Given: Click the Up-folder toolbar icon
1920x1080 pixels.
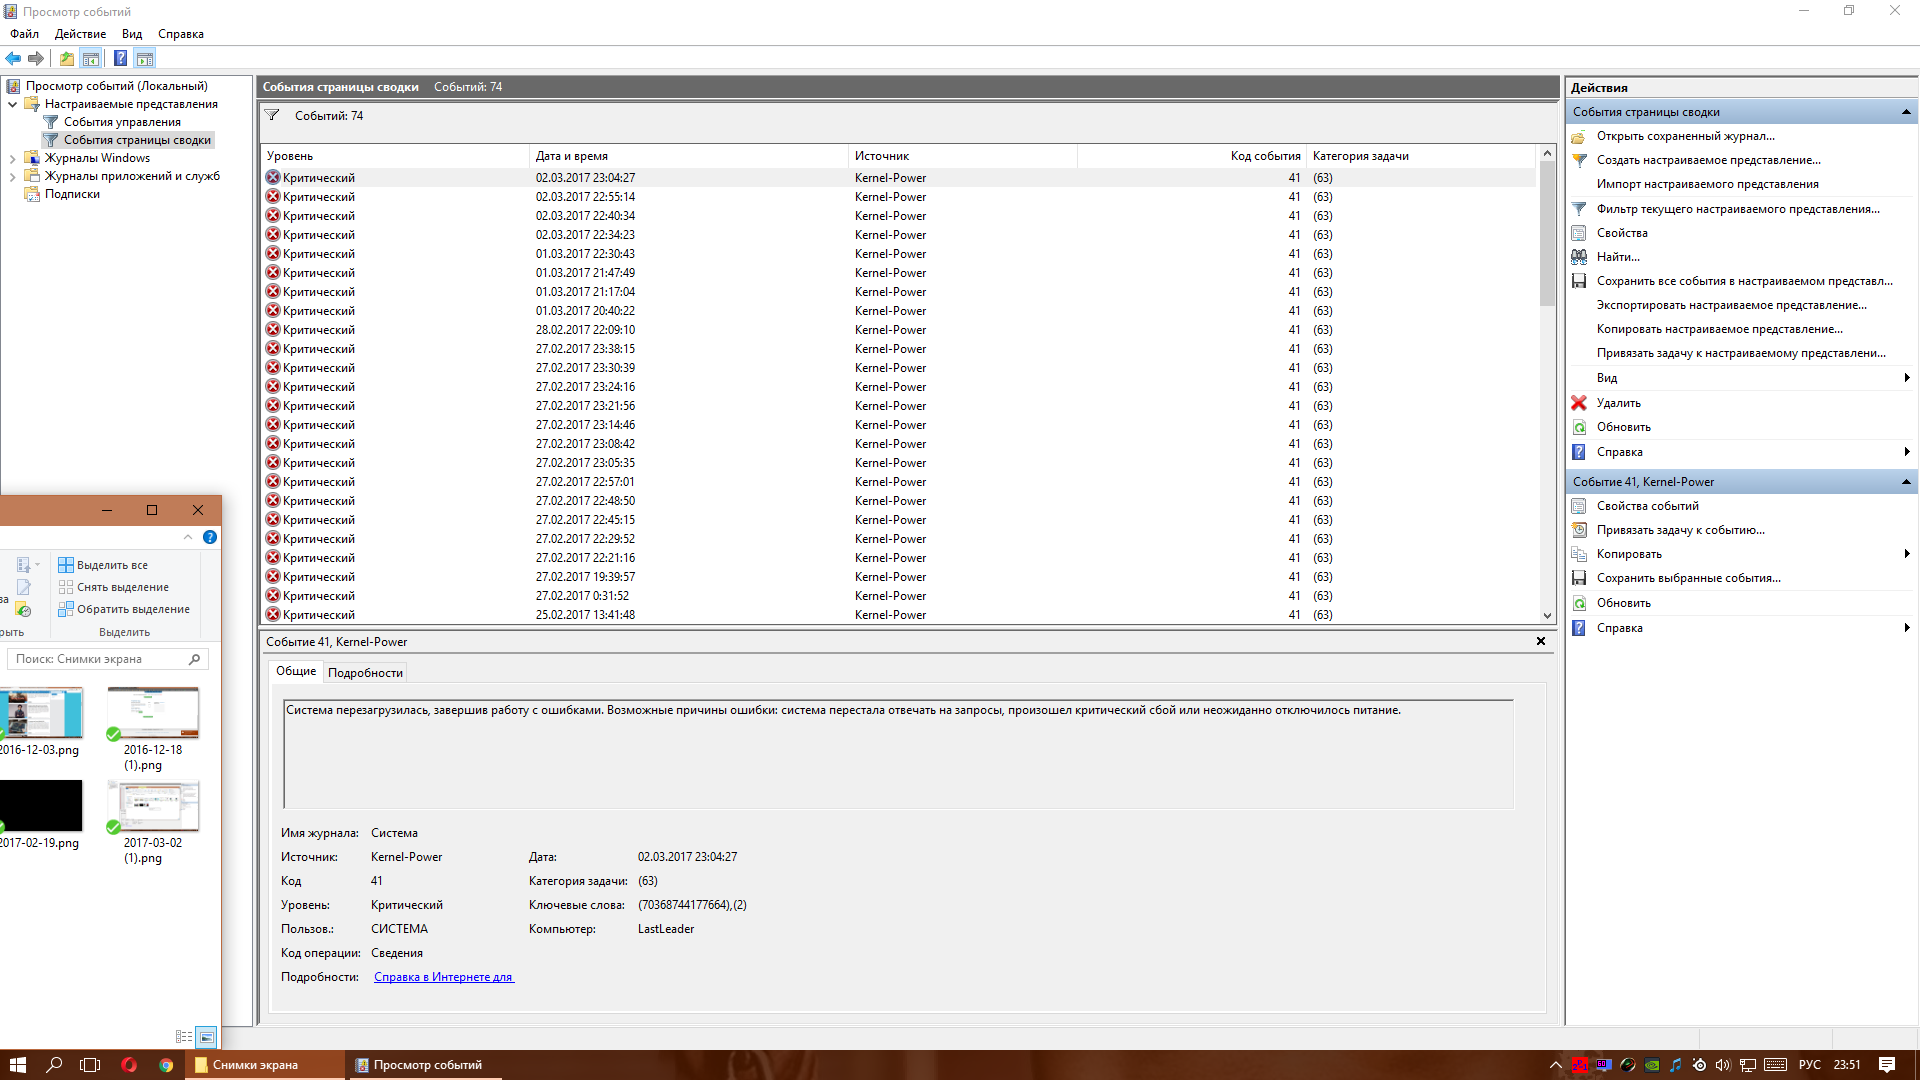Looking at the screenshot, I should click(x=66, y=58).
